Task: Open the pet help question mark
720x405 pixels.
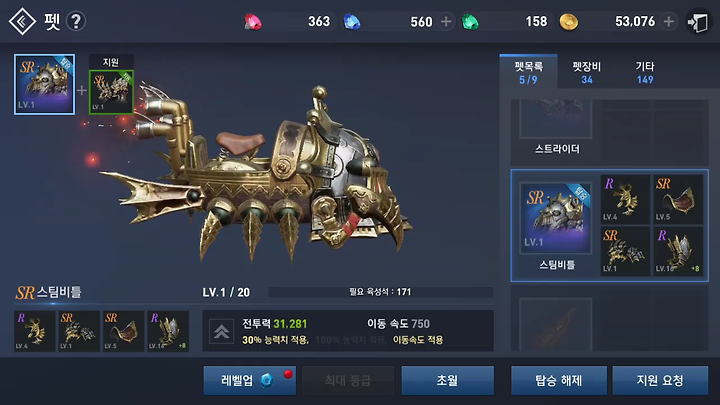Action: point(76,21)
